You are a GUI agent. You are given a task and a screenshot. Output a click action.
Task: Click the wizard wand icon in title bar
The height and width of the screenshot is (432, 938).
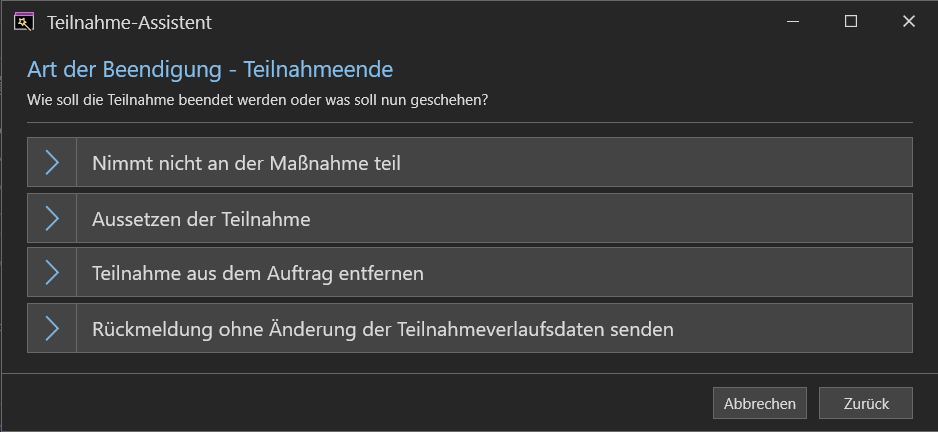pyautogui.click(x=23, y=22)
